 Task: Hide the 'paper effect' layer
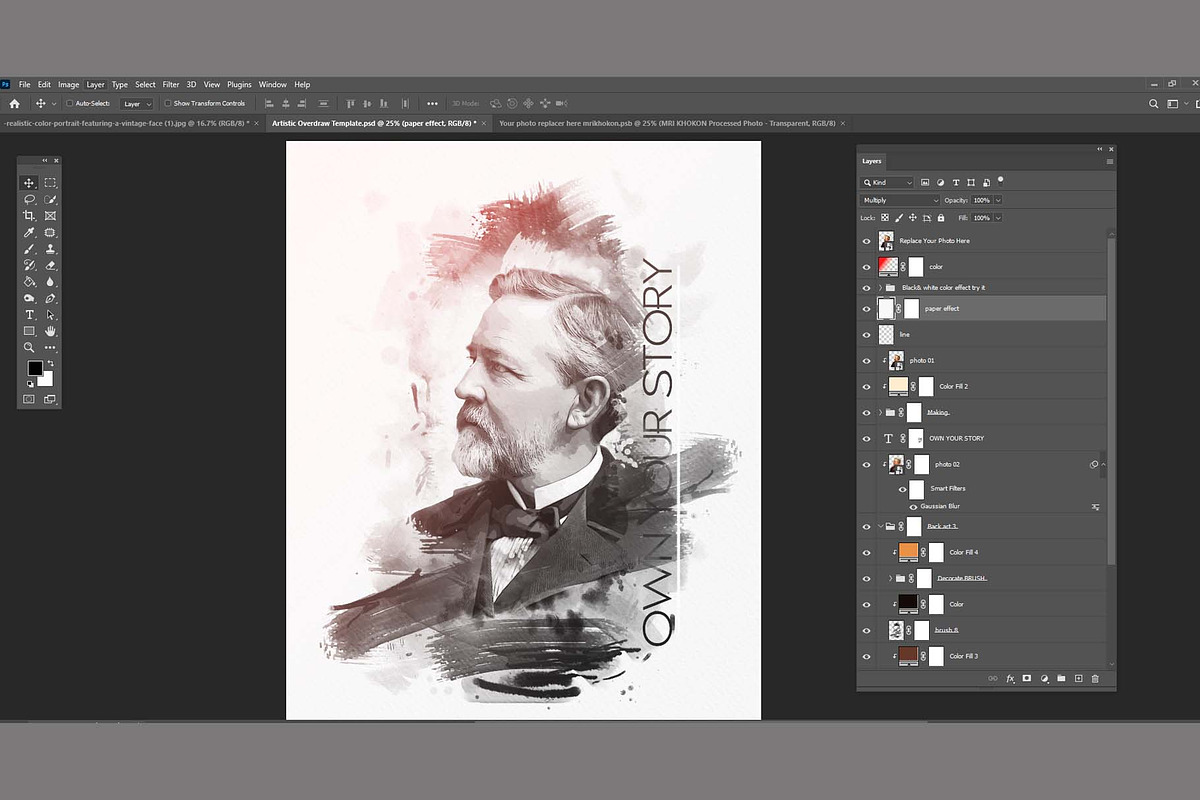tap(866, 309)
